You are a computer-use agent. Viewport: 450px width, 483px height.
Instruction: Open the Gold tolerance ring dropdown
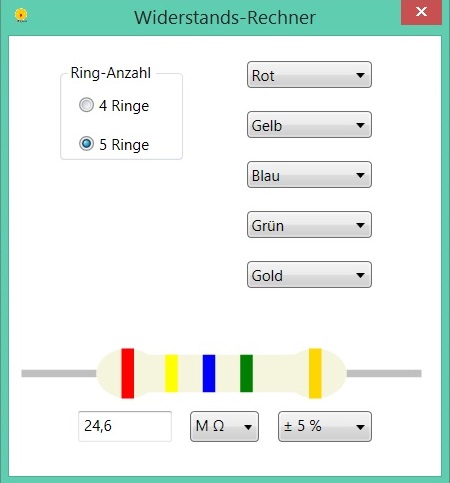click(x=309, y=275)
